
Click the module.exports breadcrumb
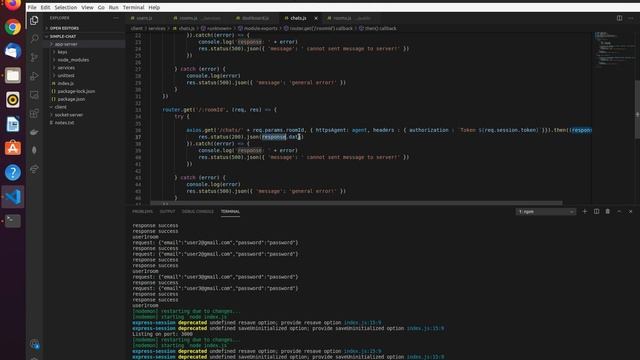[x=260, y=29]
